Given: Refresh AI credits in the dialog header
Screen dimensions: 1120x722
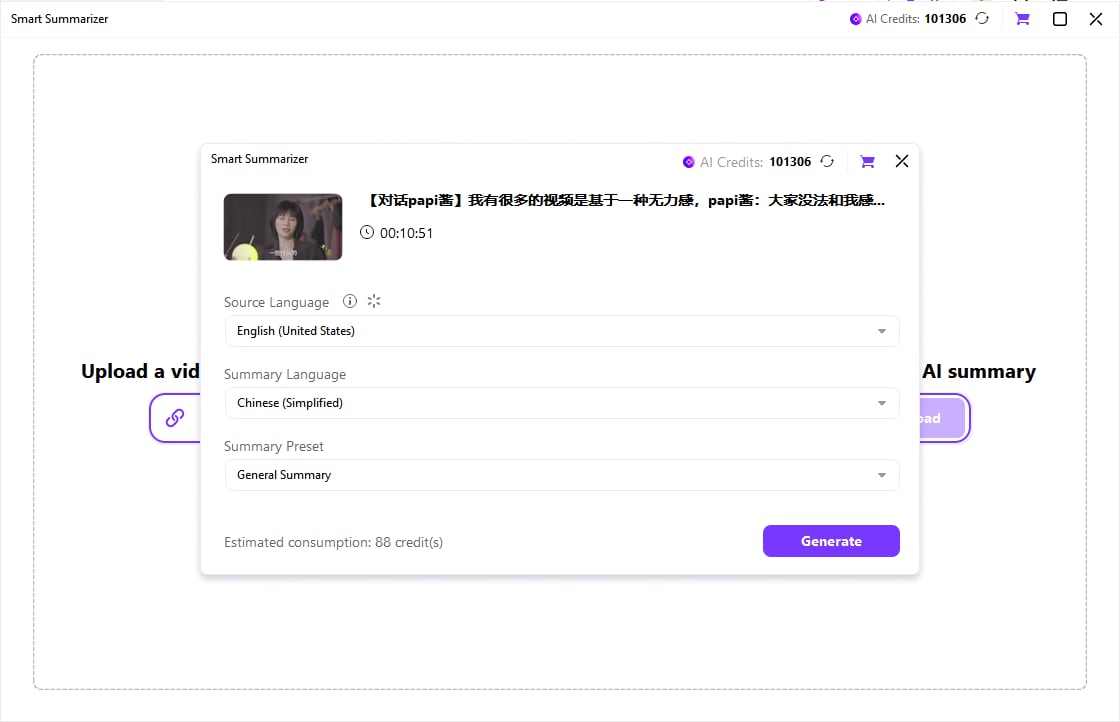Looking at the screenshot, I should tap(827, 161).
